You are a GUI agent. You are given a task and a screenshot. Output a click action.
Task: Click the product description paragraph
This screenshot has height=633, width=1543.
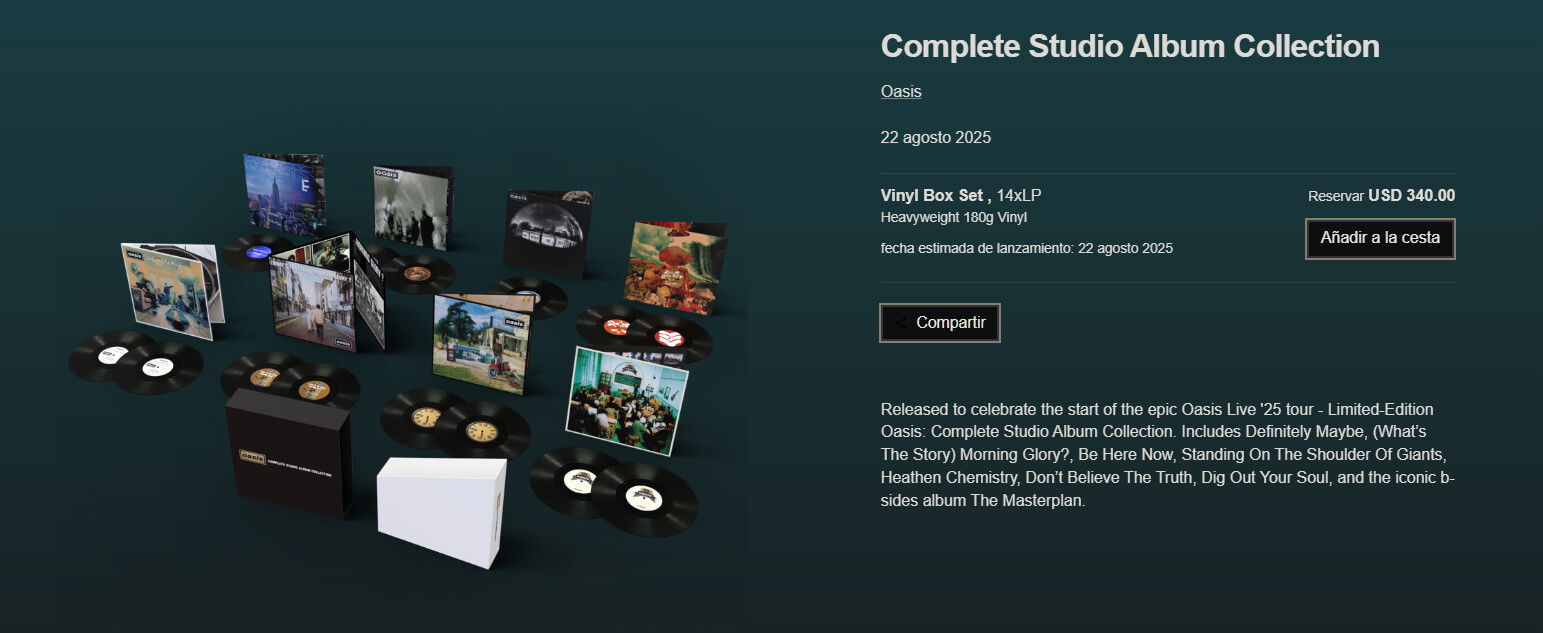tap(1167, 455)
